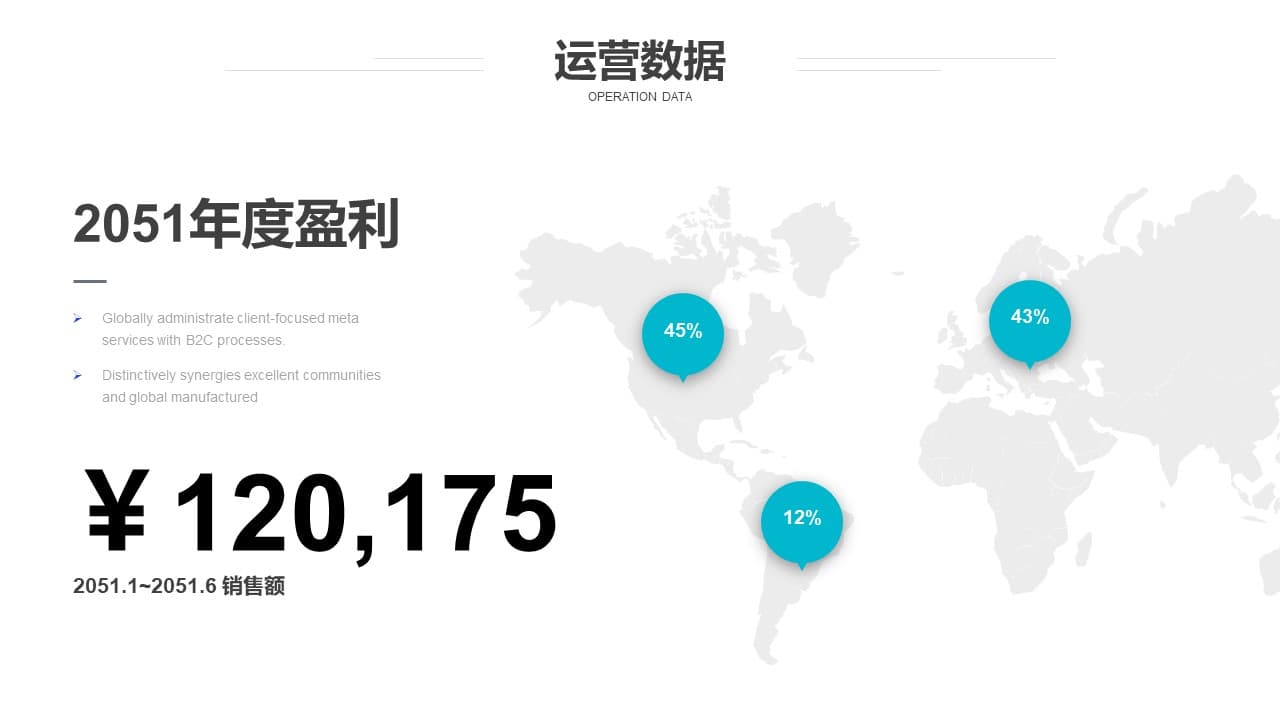Screen dimensions: 1280x720
Task: Select the 12% map marker bubble
Action: click(x=802, y=524)
